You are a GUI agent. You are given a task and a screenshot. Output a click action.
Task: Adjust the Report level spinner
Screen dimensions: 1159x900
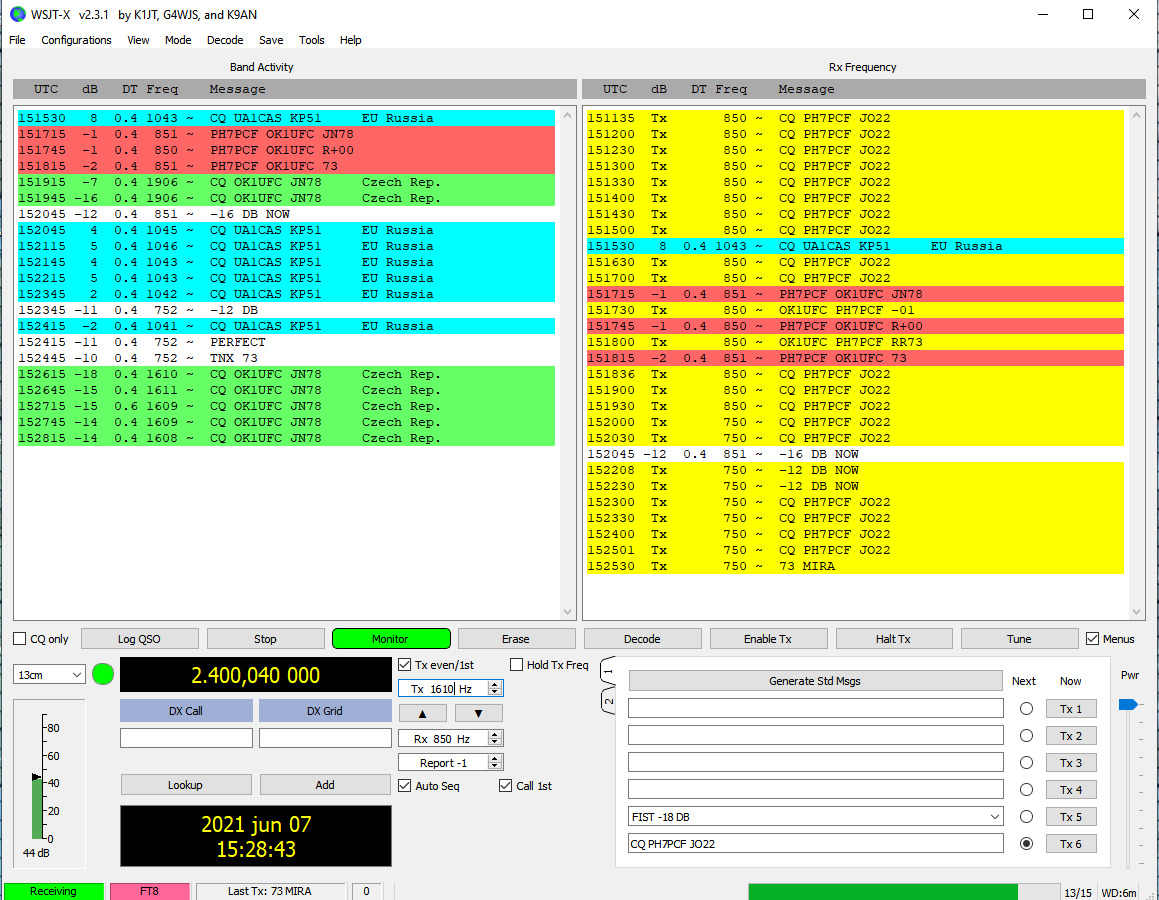(x=496, y=763)
